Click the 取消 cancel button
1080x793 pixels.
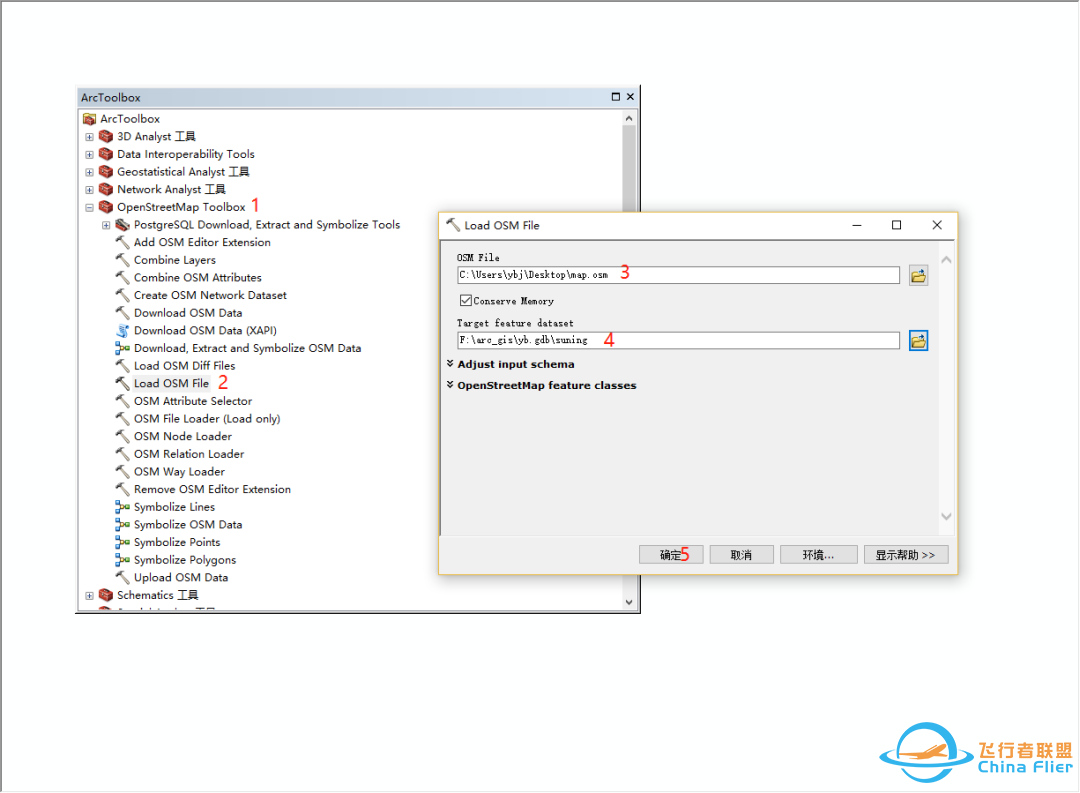[741, 555]
